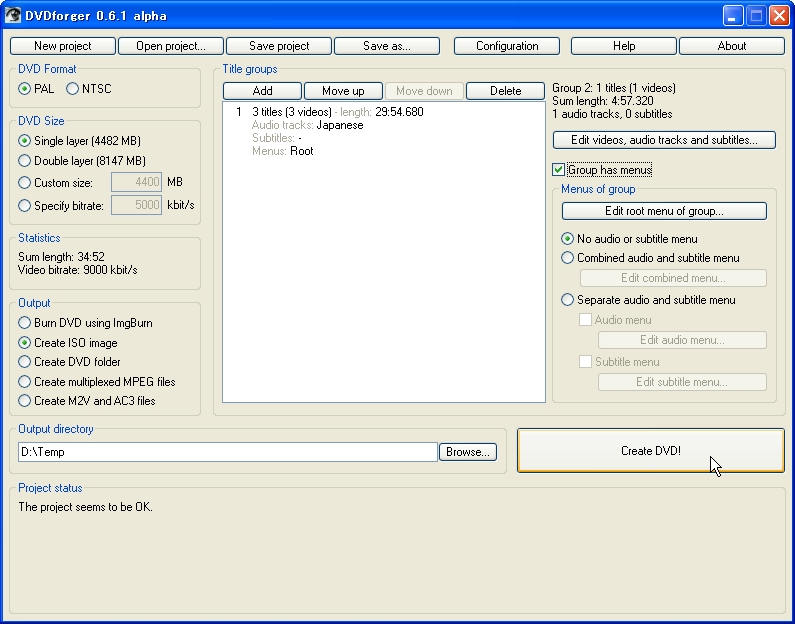Screen dimensions: 795x624
Task: Toggle the Group has menus checkbox
Action: tap(559, 170)
